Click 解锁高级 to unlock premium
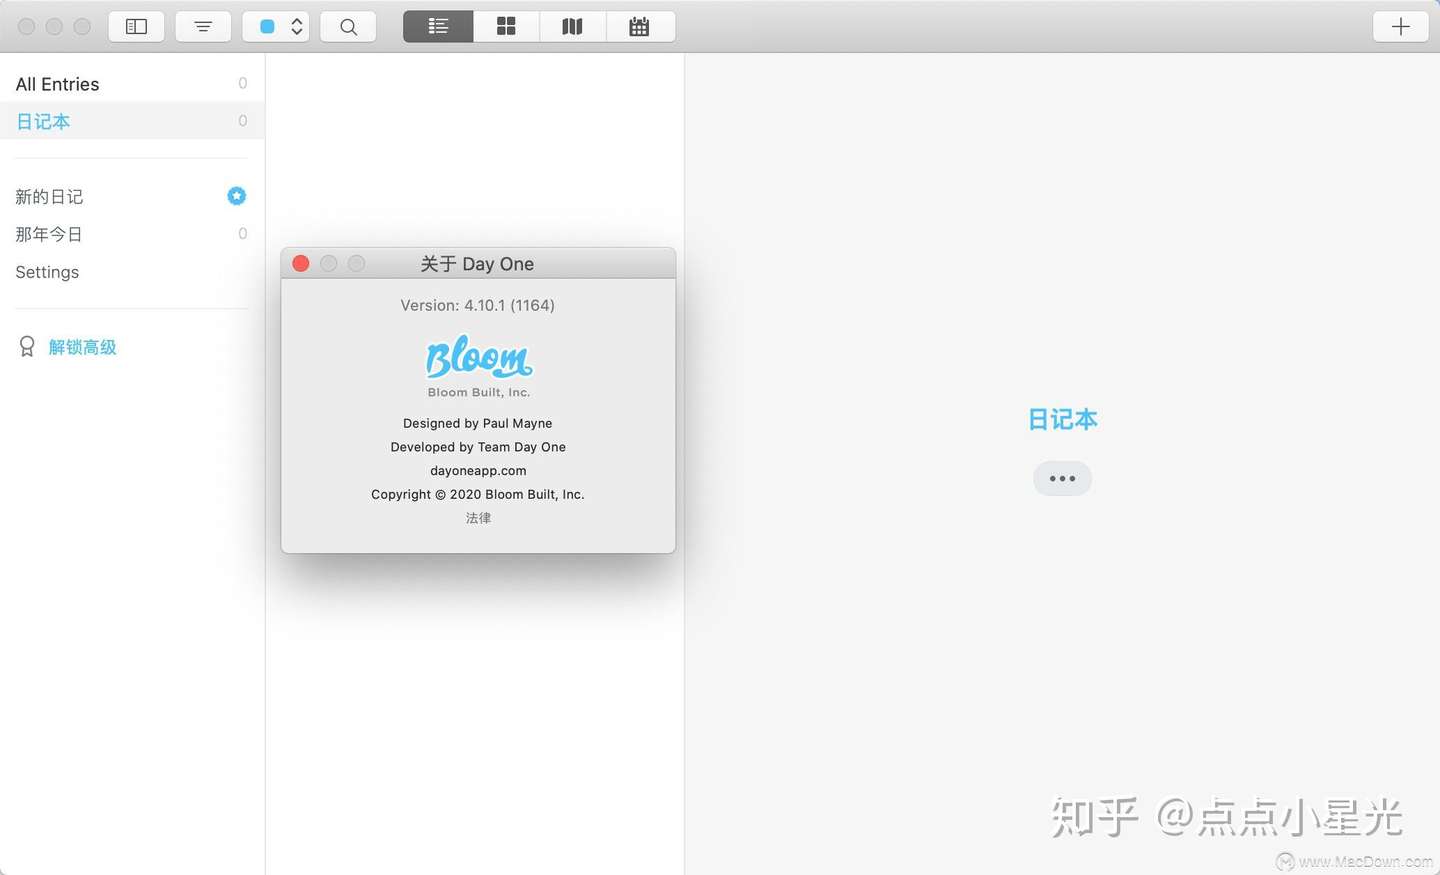The height and width of the screenshot is (875, 1440). (82, 346)
